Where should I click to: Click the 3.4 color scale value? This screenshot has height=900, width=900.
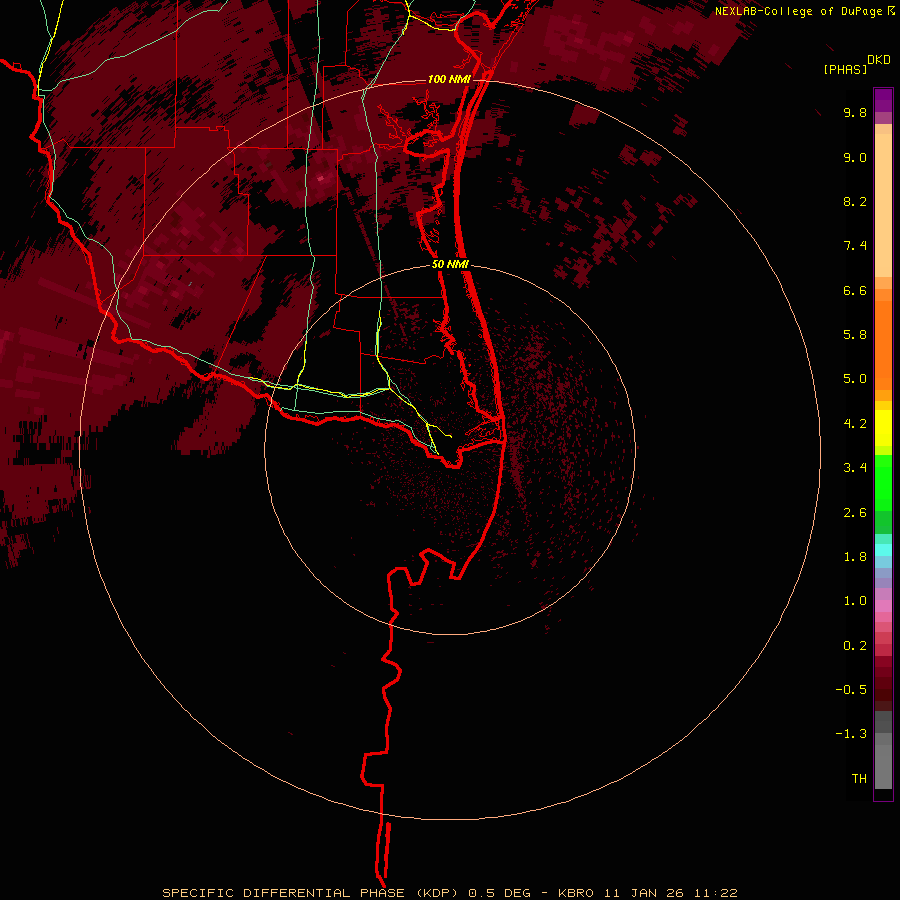pyautogui.click(x=855, y=468)
